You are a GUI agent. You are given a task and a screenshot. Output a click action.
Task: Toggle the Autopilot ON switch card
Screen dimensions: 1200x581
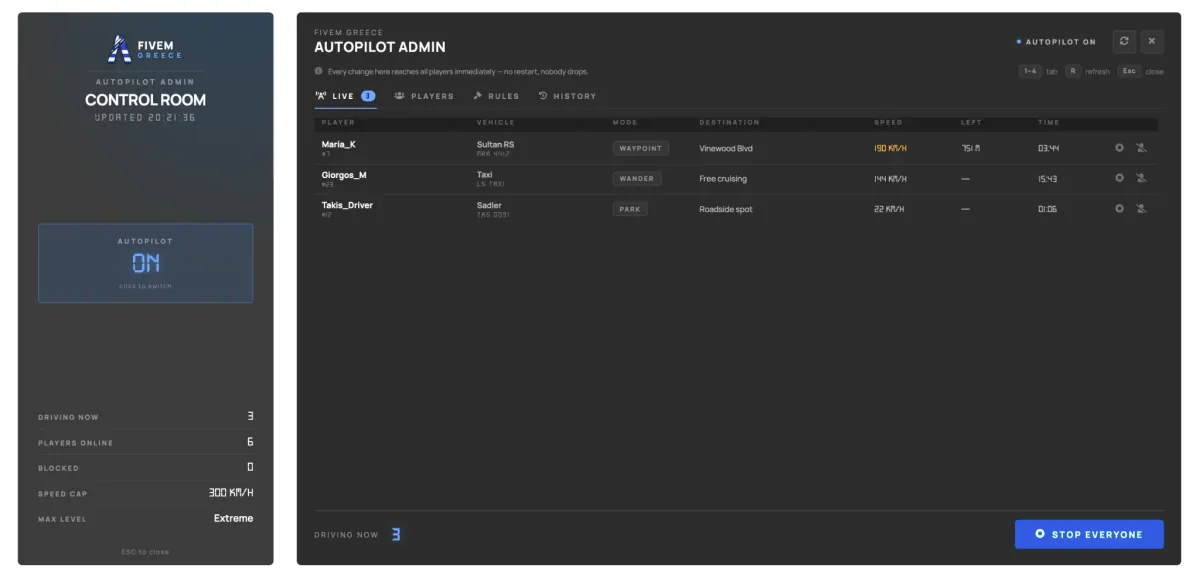pos(145,263)
